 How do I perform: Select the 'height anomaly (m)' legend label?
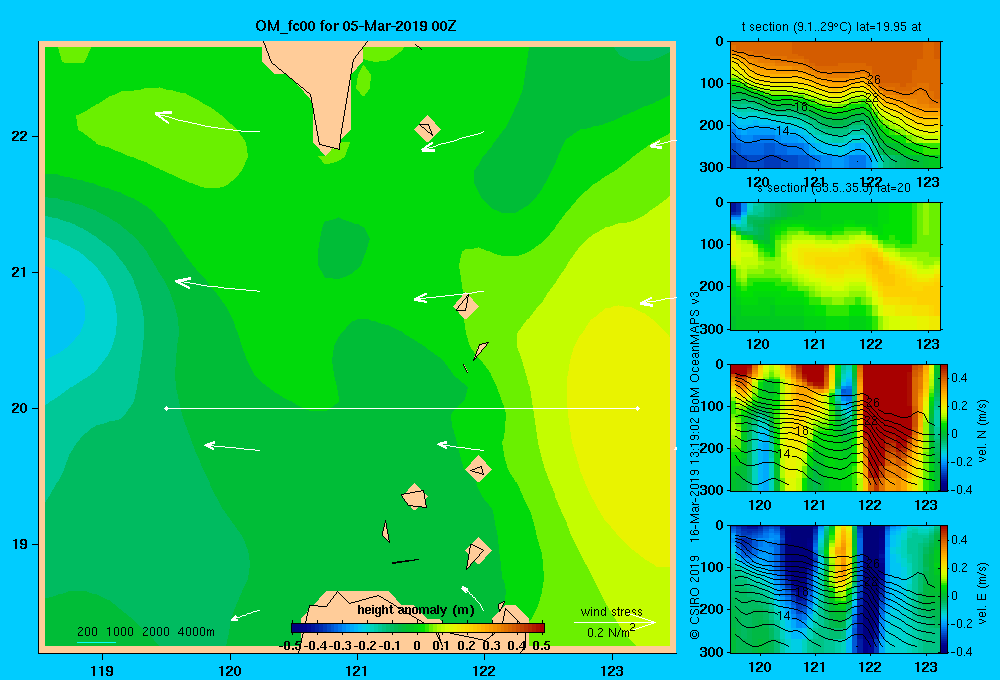[416, 610]
